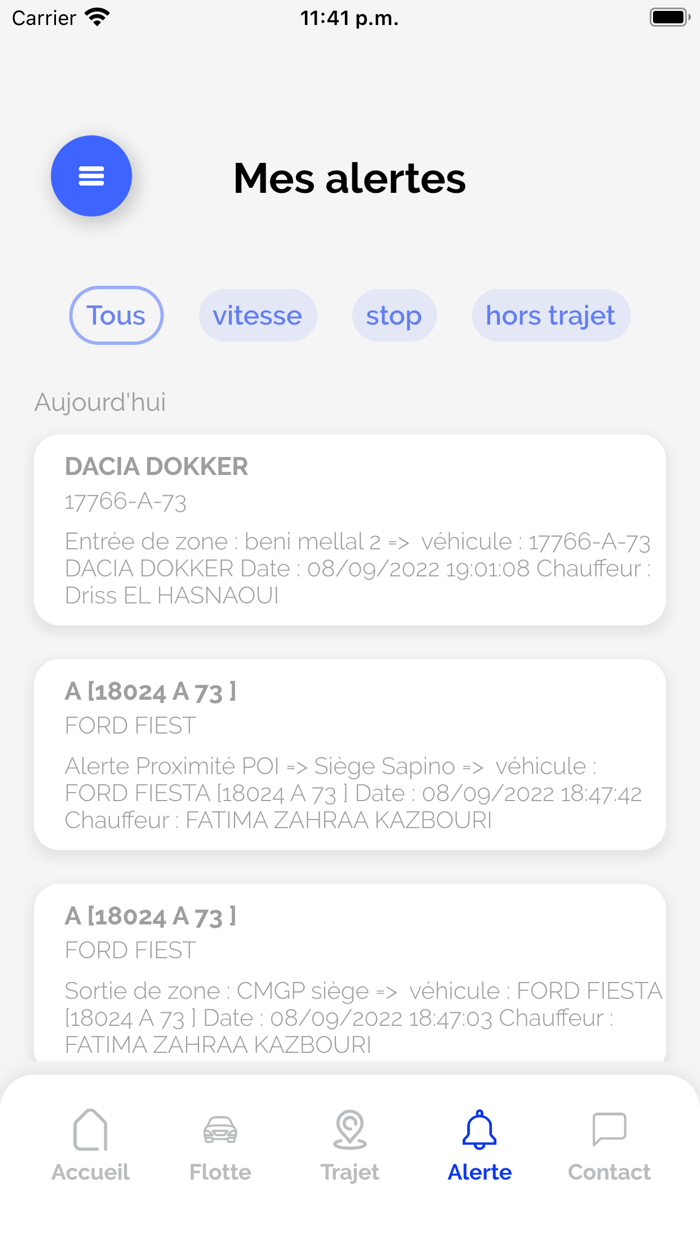Image resolution: width=700 pixels, height=1244 pixels.
Task: Toggle the hors trajet filter
Action: click(550, 315)
